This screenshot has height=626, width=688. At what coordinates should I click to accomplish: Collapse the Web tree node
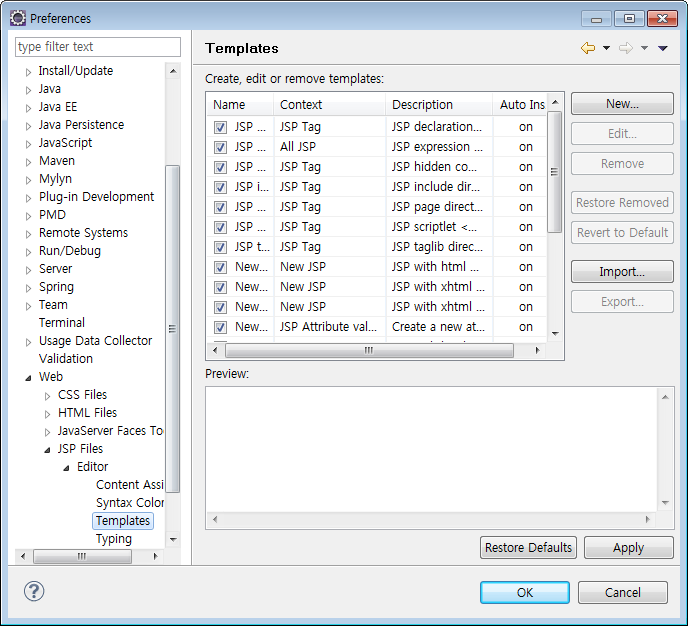(x=28, y=377)
